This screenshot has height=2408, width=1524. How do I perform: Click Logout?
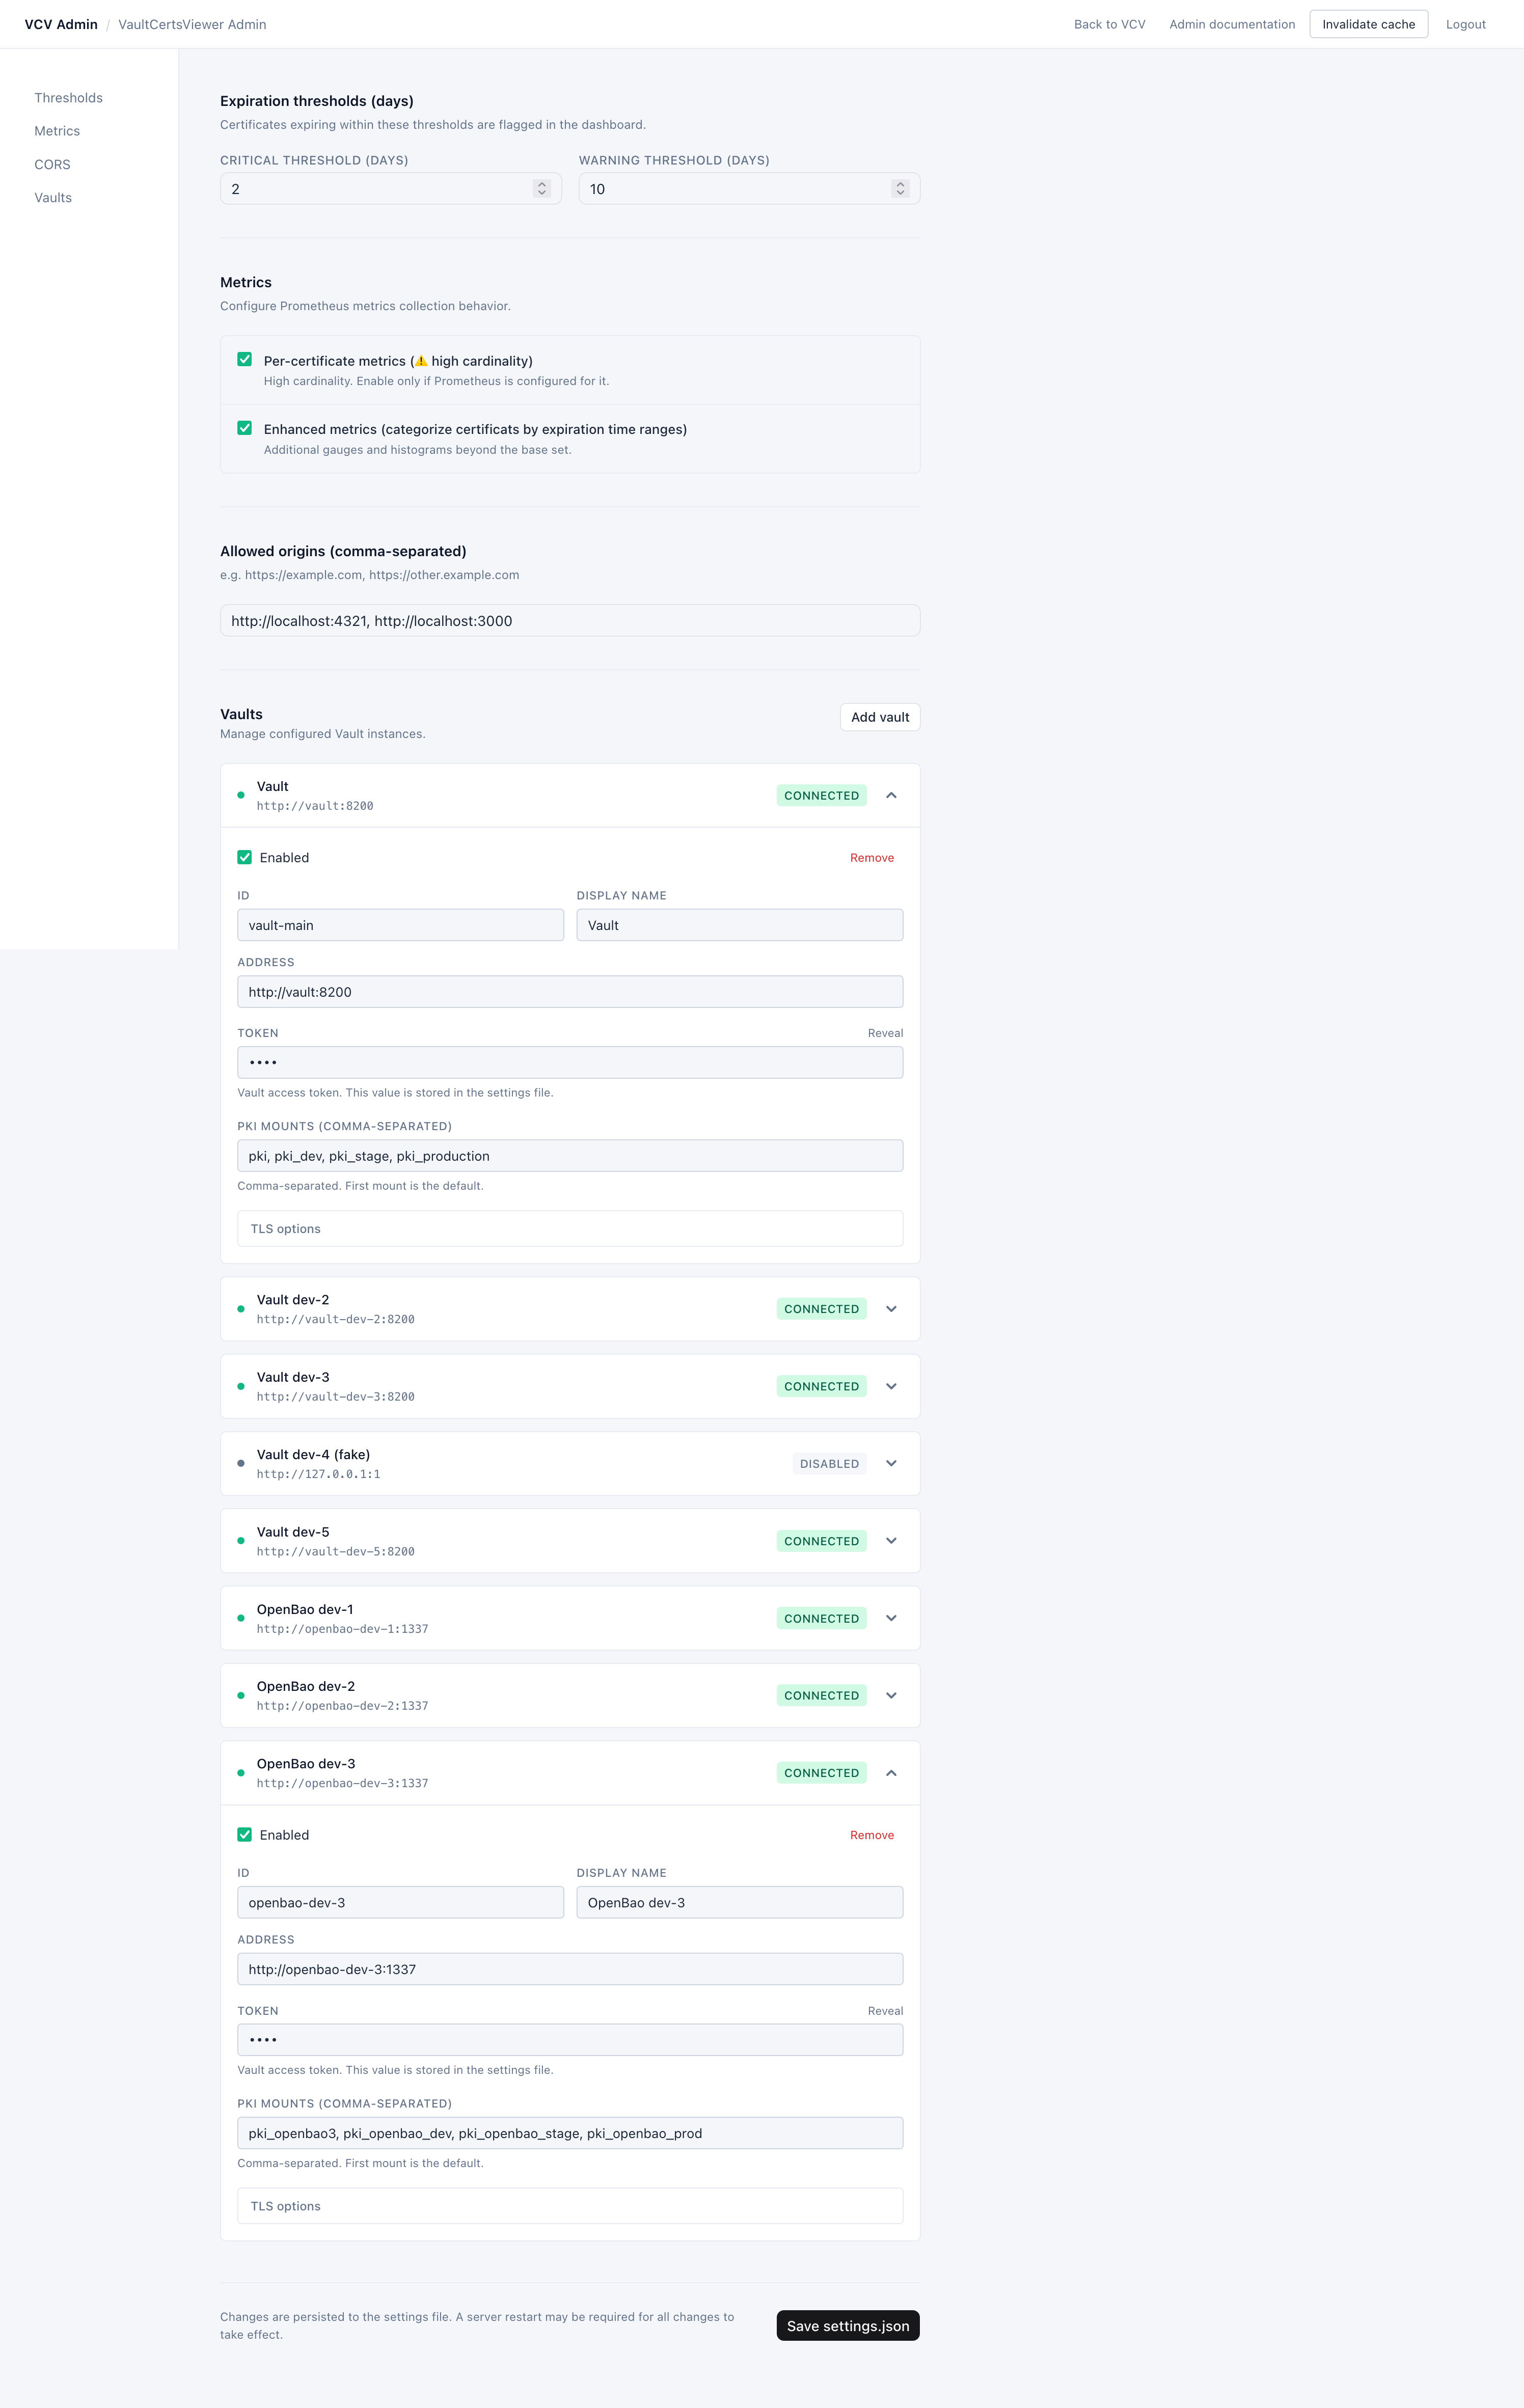[x=1465, y=24]
